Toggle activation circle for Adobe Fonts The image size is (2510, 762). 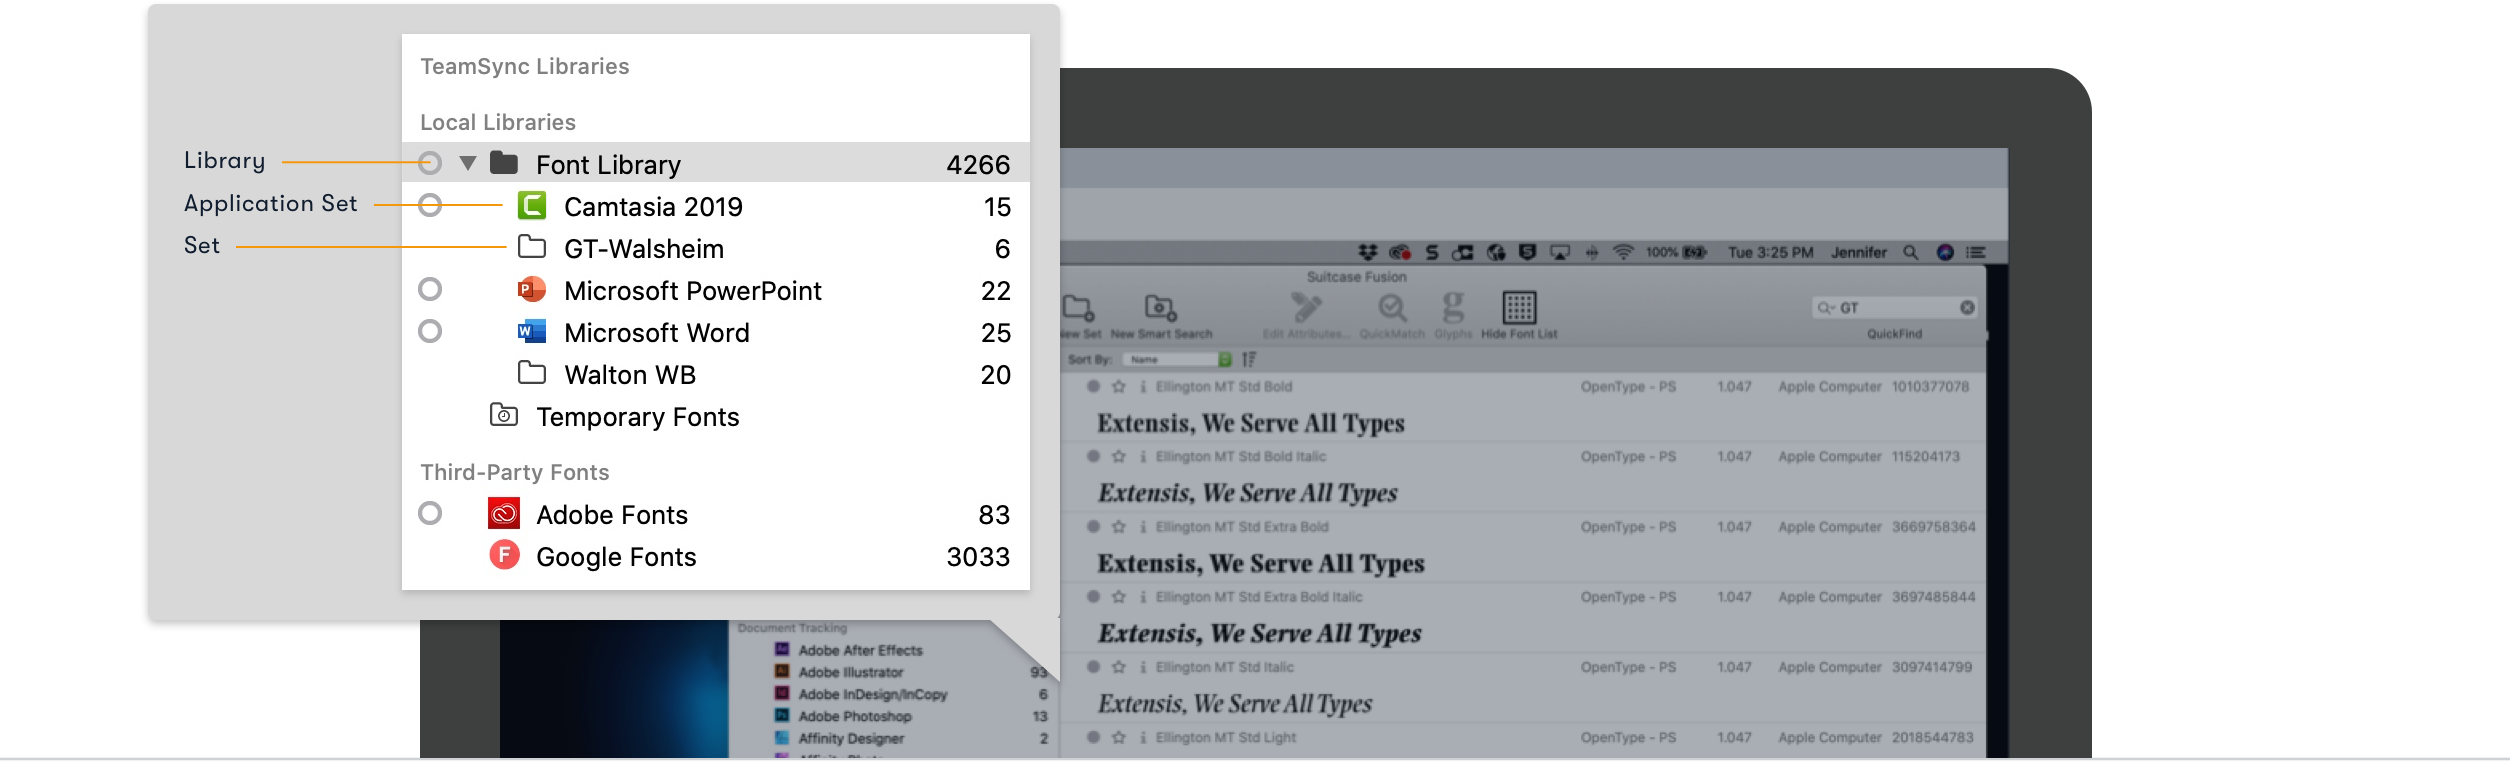[x=430, y=514]
